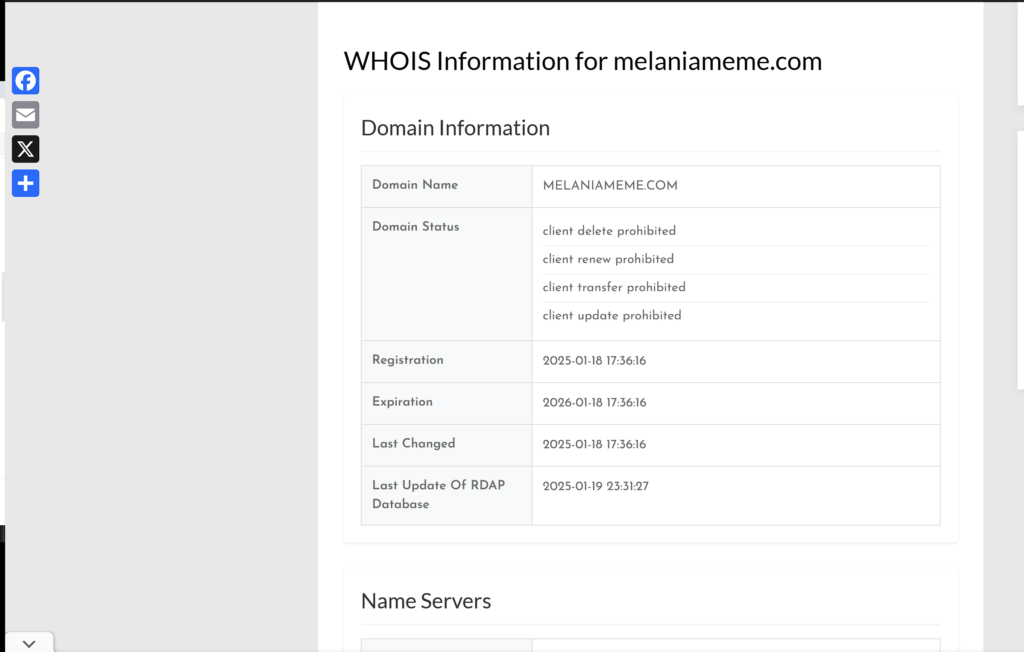Image resolution: width=1024 pixels, height=652 pixels.
Task: Select the Last Changed row's date value
Action: pos(594,444)
